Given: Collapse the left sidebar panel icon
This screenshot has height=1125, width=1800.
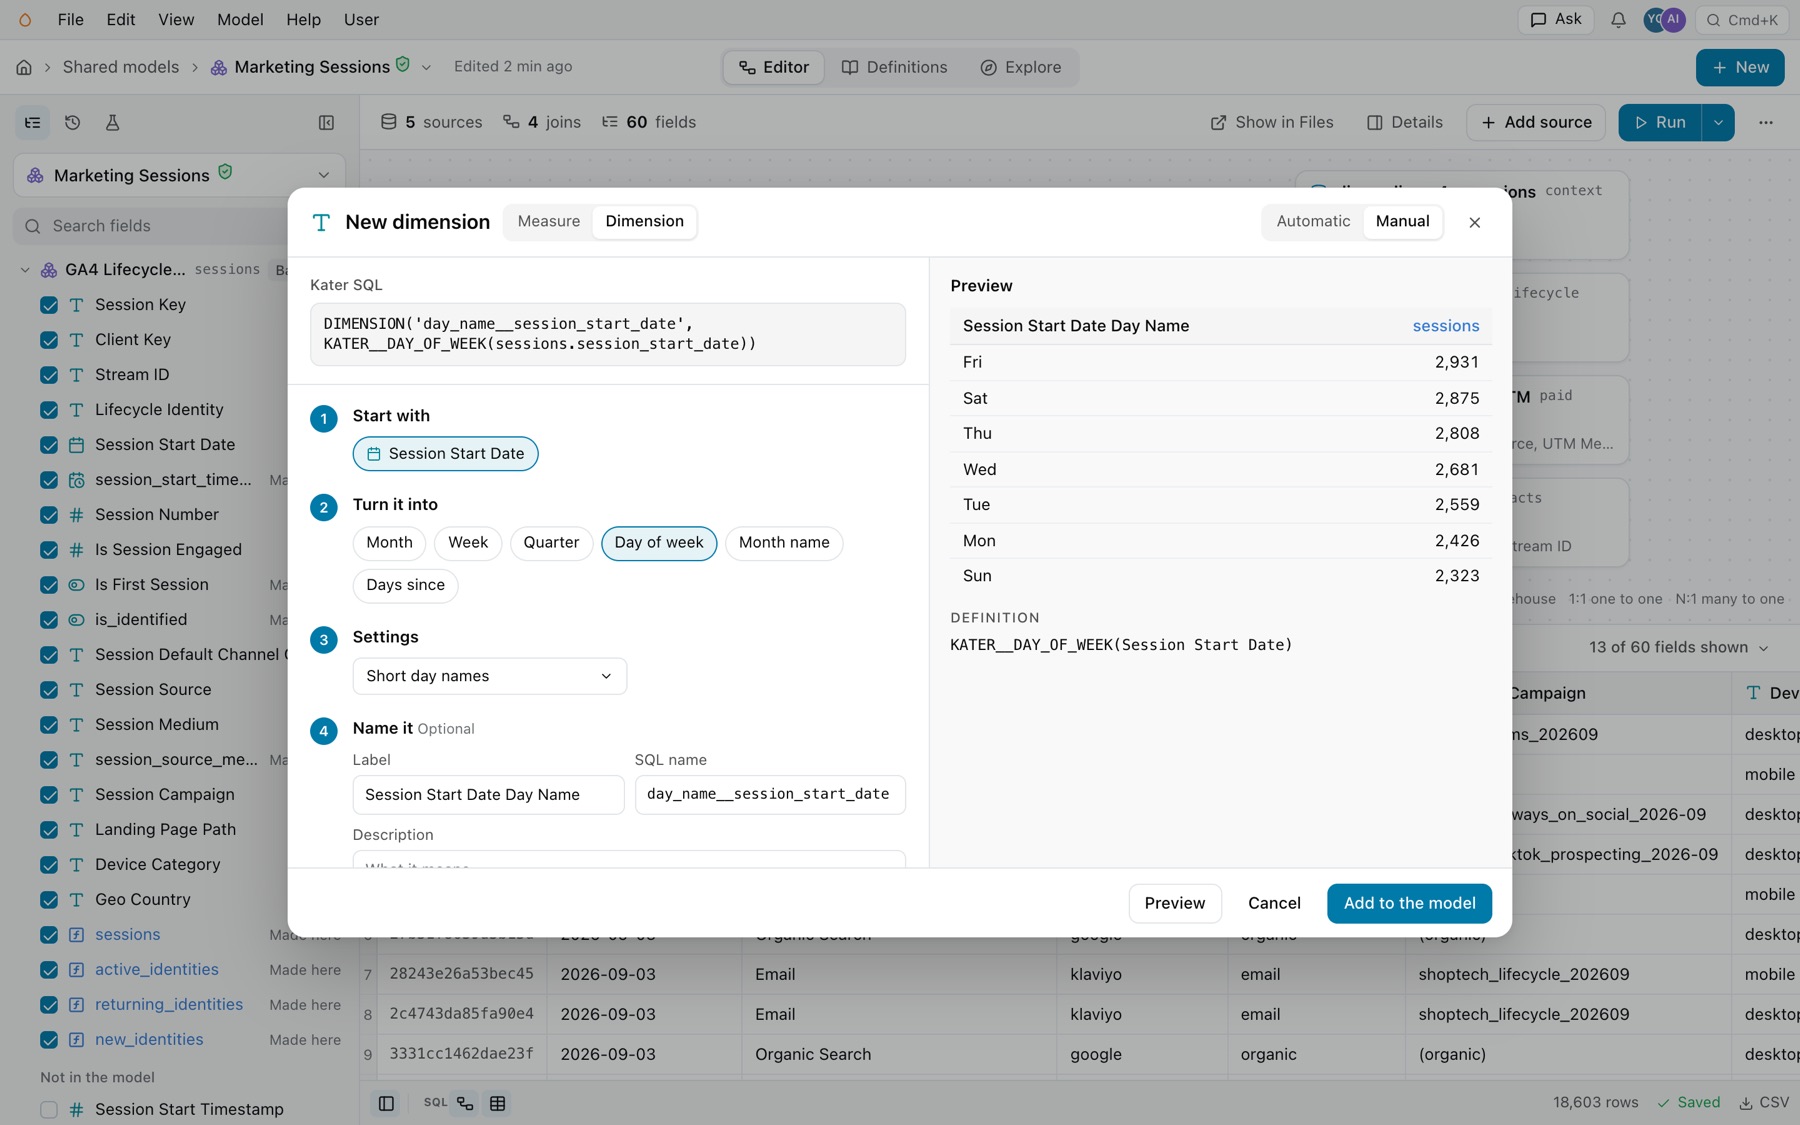Looking at the screenshot, I should tap(326, 122).
